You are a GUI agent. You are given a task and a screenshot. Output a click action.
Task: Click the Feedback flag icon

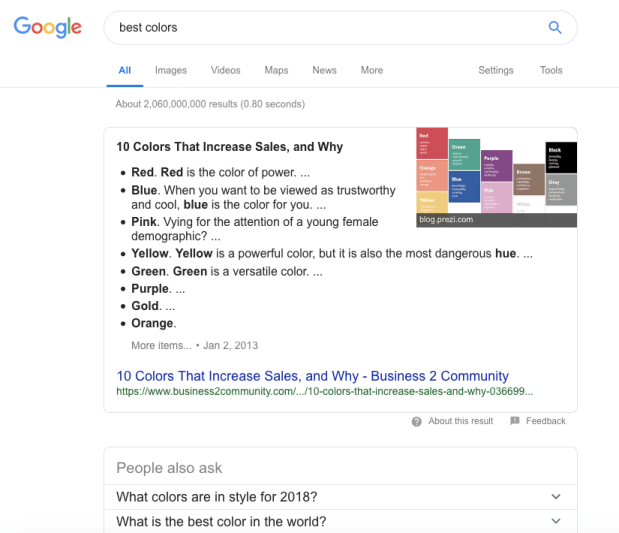[515, 421]
